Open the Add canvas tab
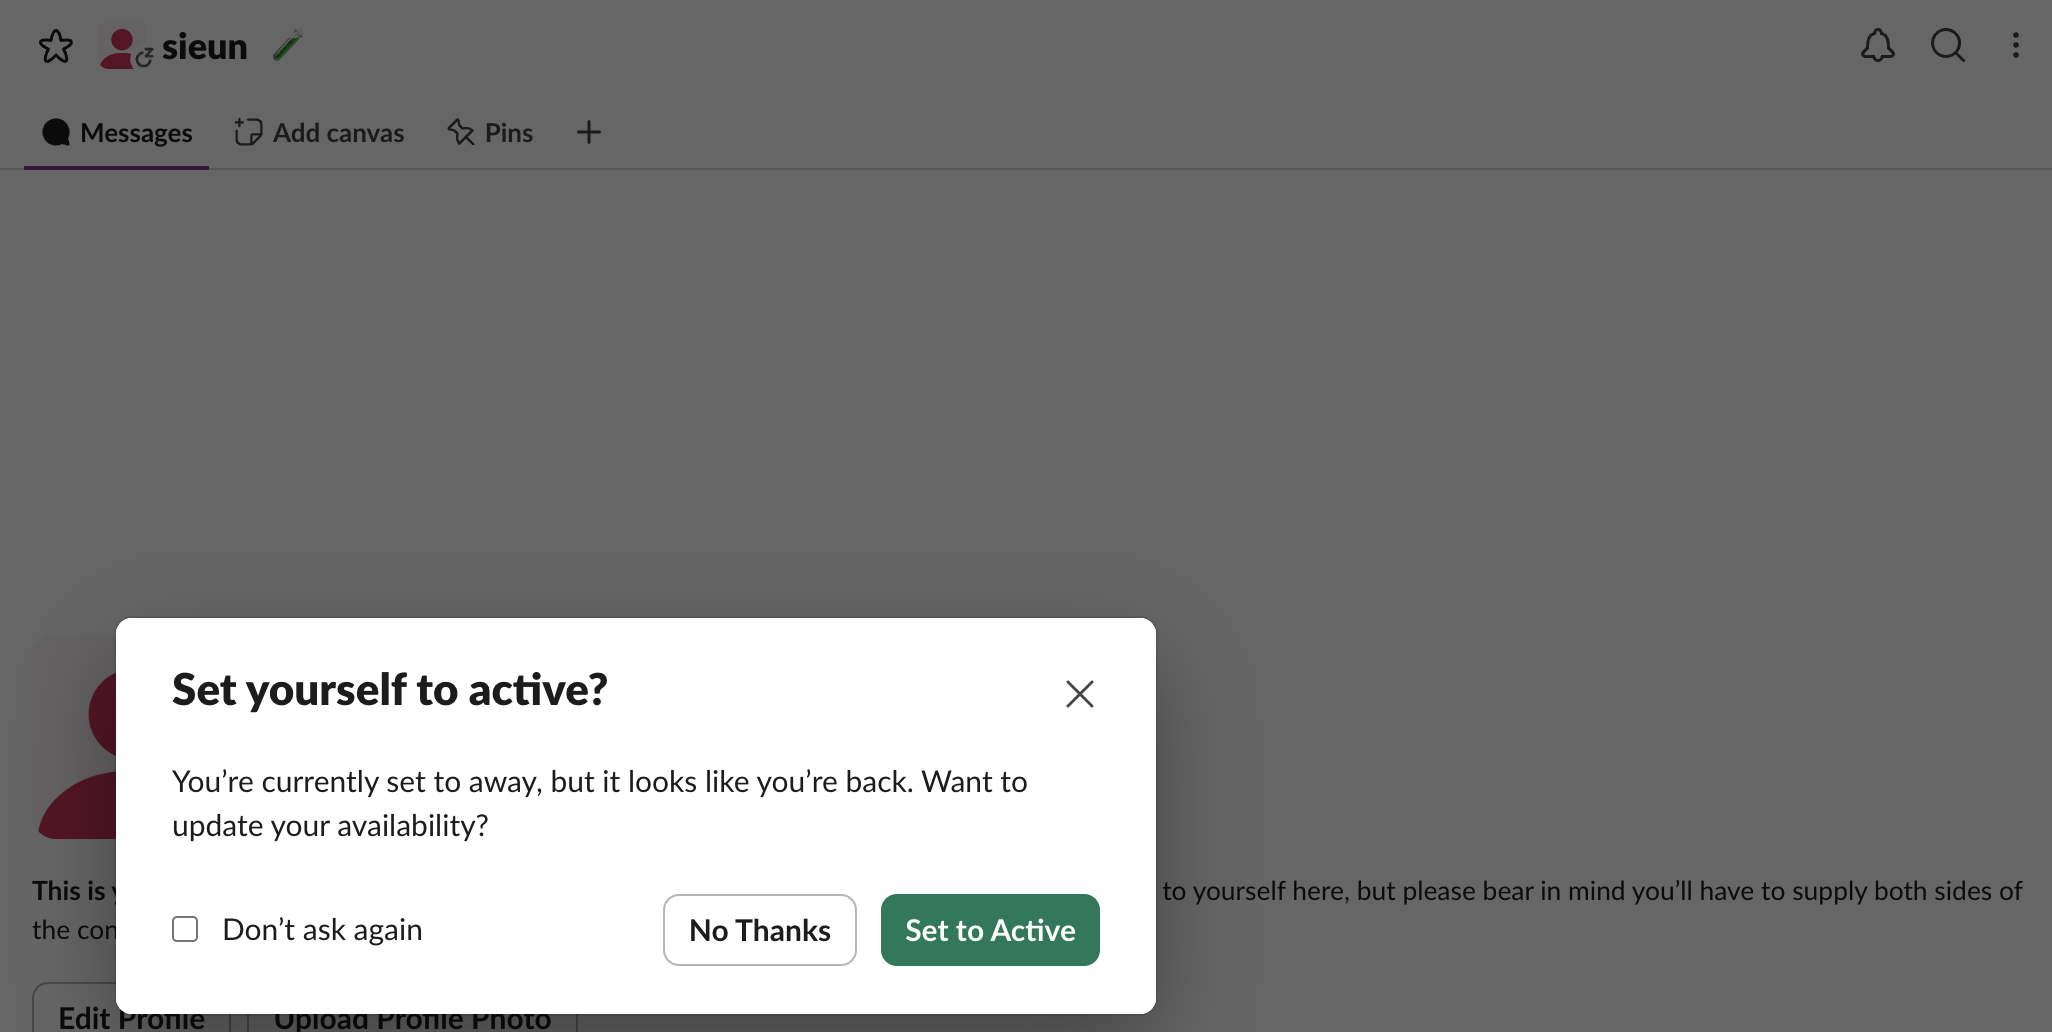The width and height of the screenshot is (2052, 1032). 319,132
